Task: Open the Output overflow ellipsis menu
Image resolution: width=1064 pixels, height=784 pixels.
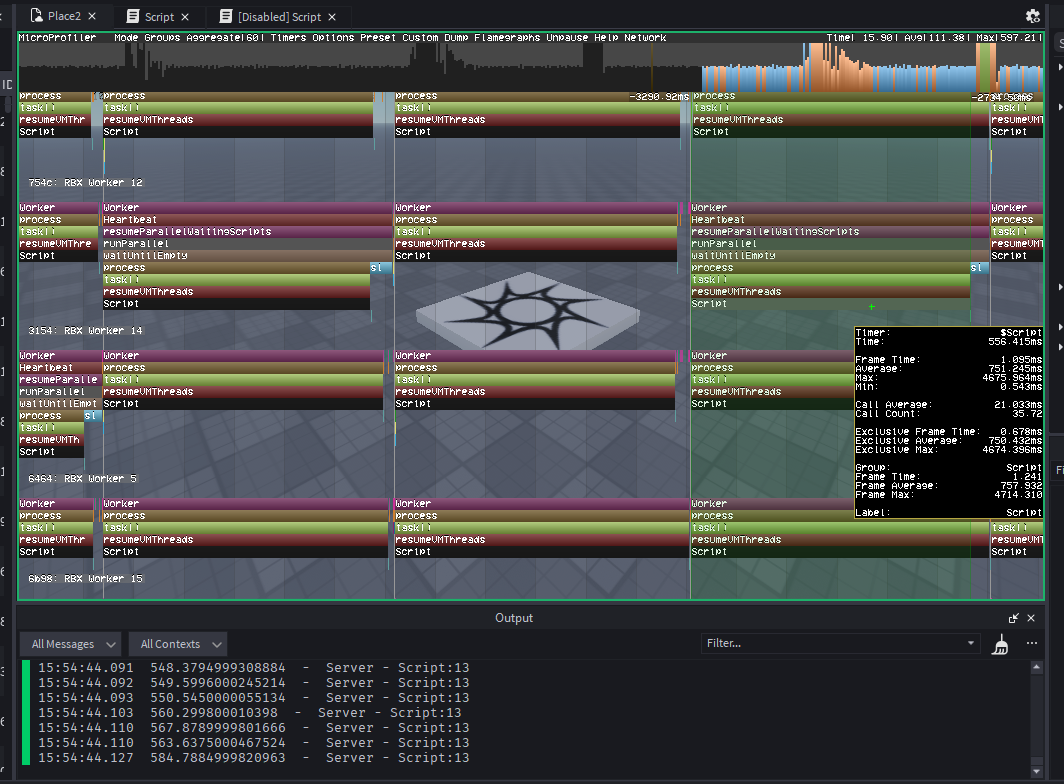Action: (1031, 643)
